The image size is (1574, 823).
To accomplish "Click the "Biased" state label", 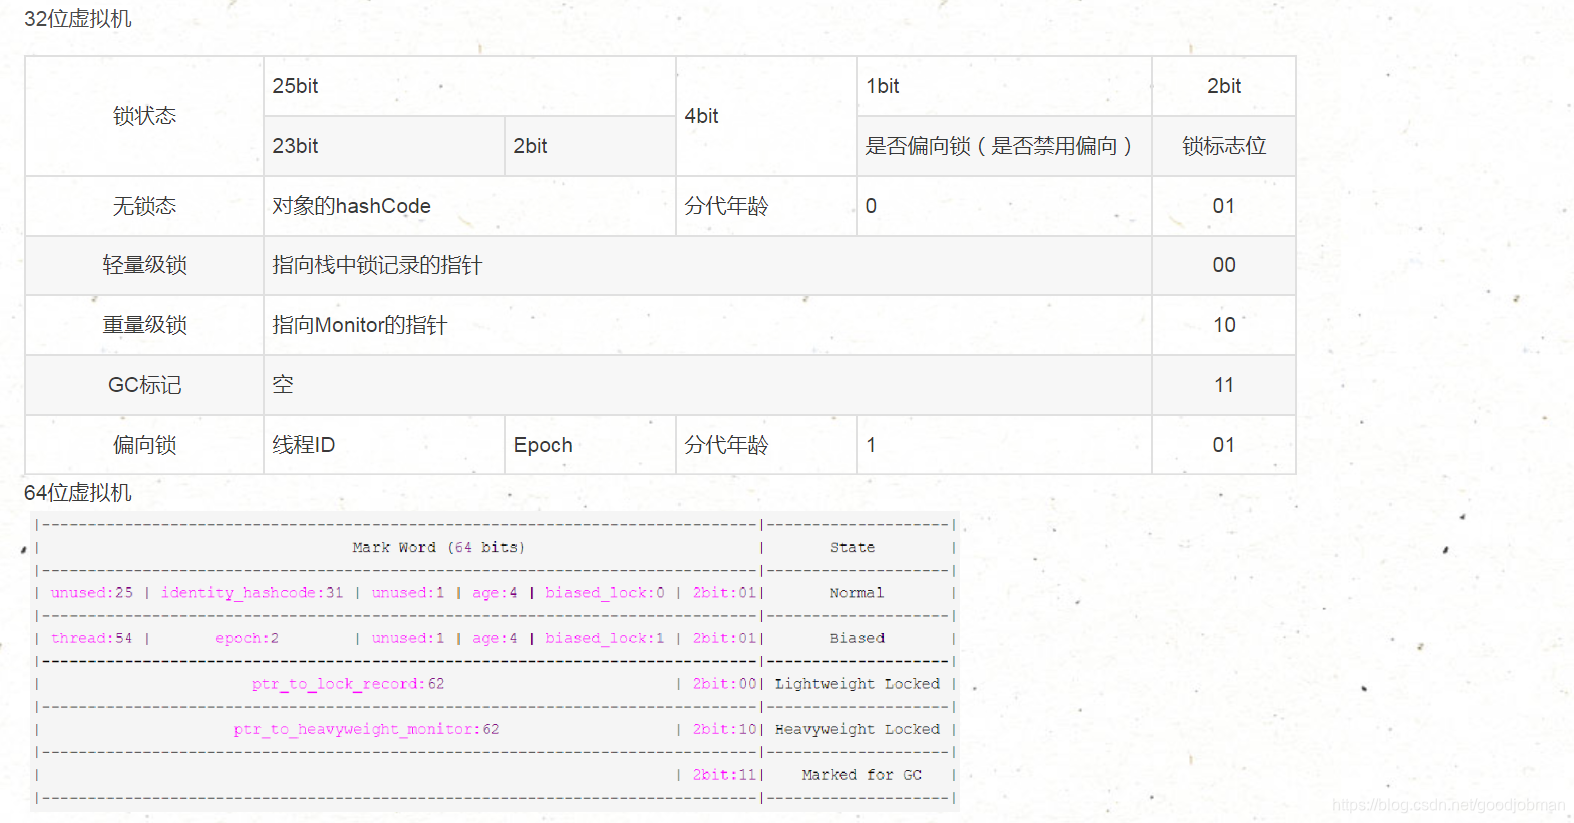I will click(857, 638).
